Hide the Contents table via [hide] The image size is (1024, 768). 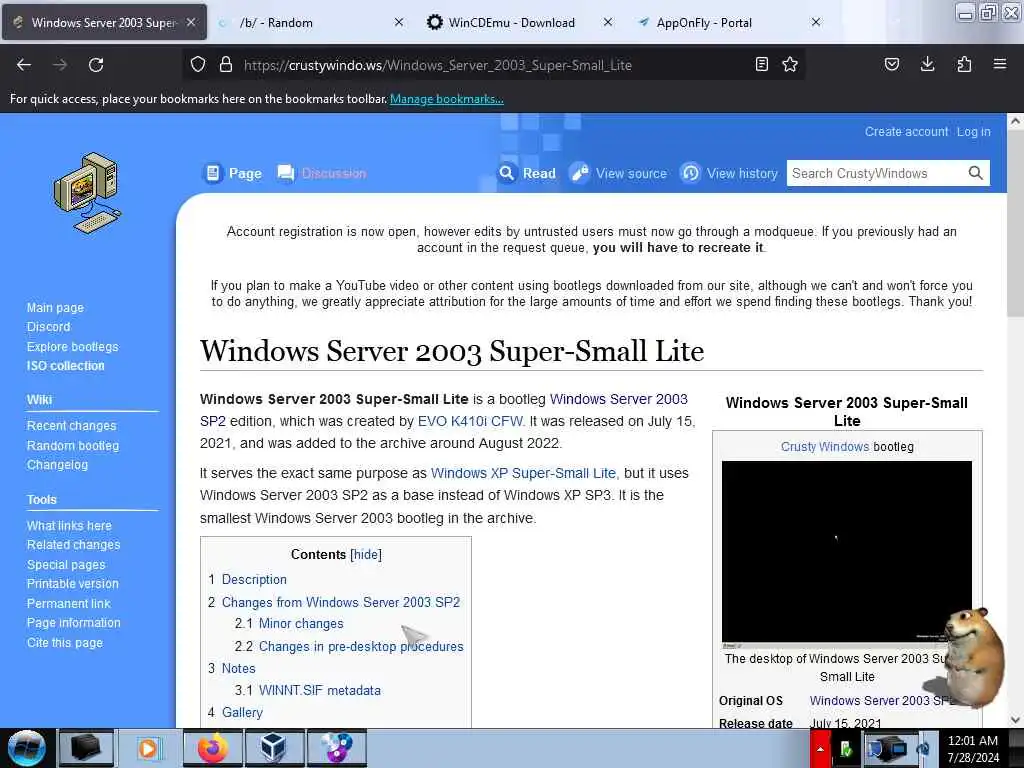tap(366, 554)
